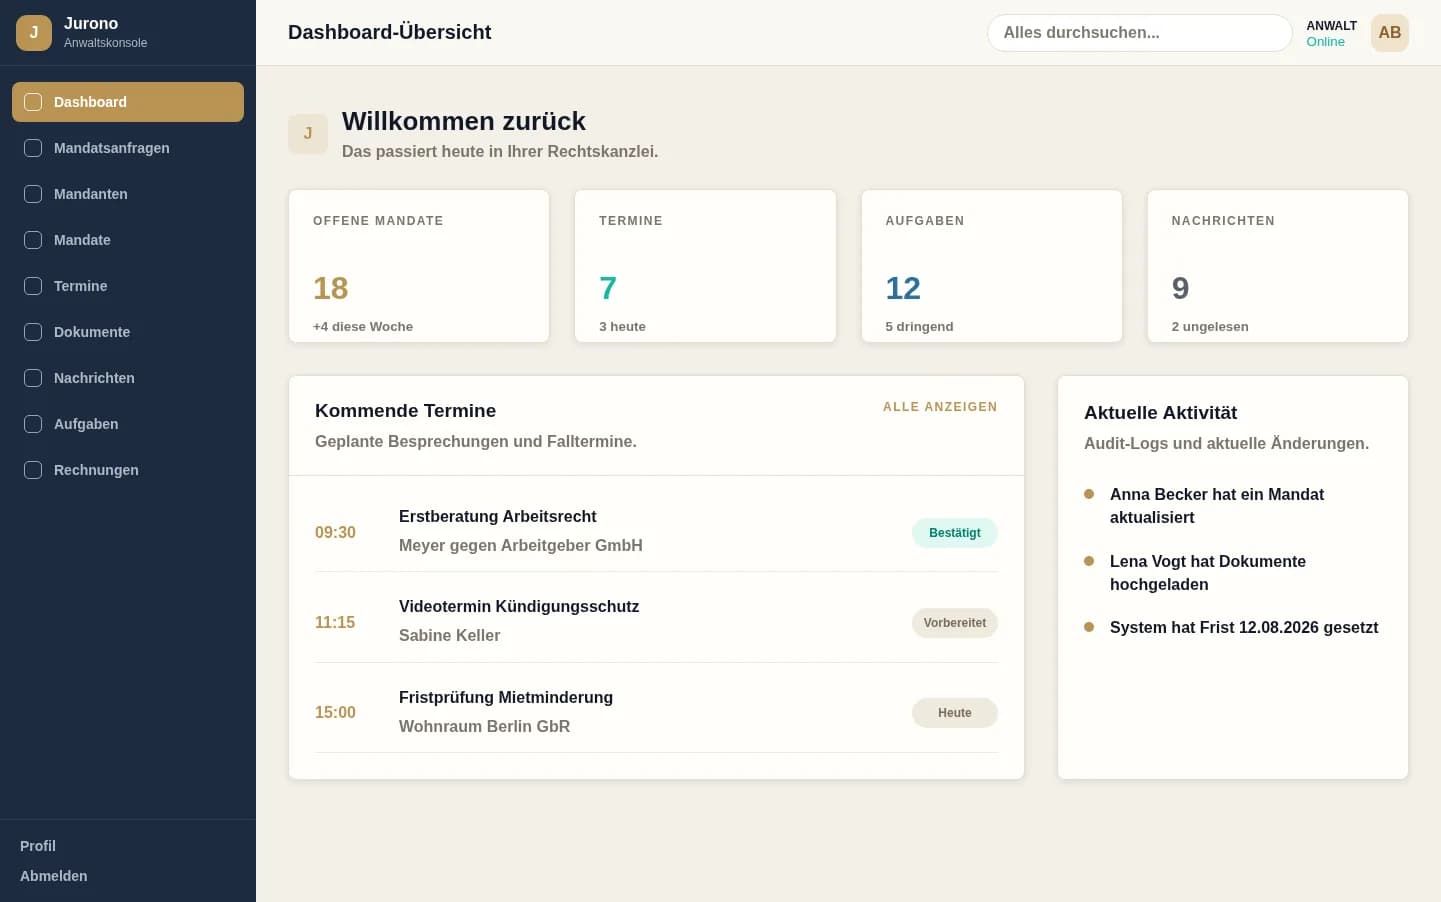Click the Rechnungen sidebar icon

click(x=33, y=470)
